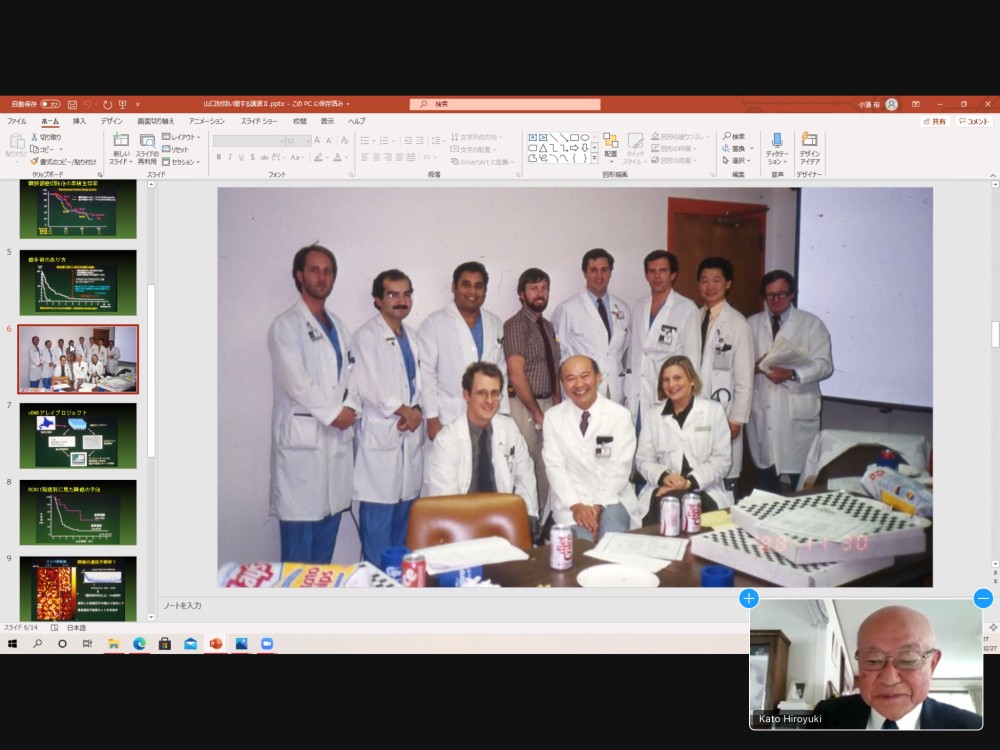Screen dimensions: 1000x750
Task: Open the スライドショー (Slide Show) tab
Action: tap(259, 121)
